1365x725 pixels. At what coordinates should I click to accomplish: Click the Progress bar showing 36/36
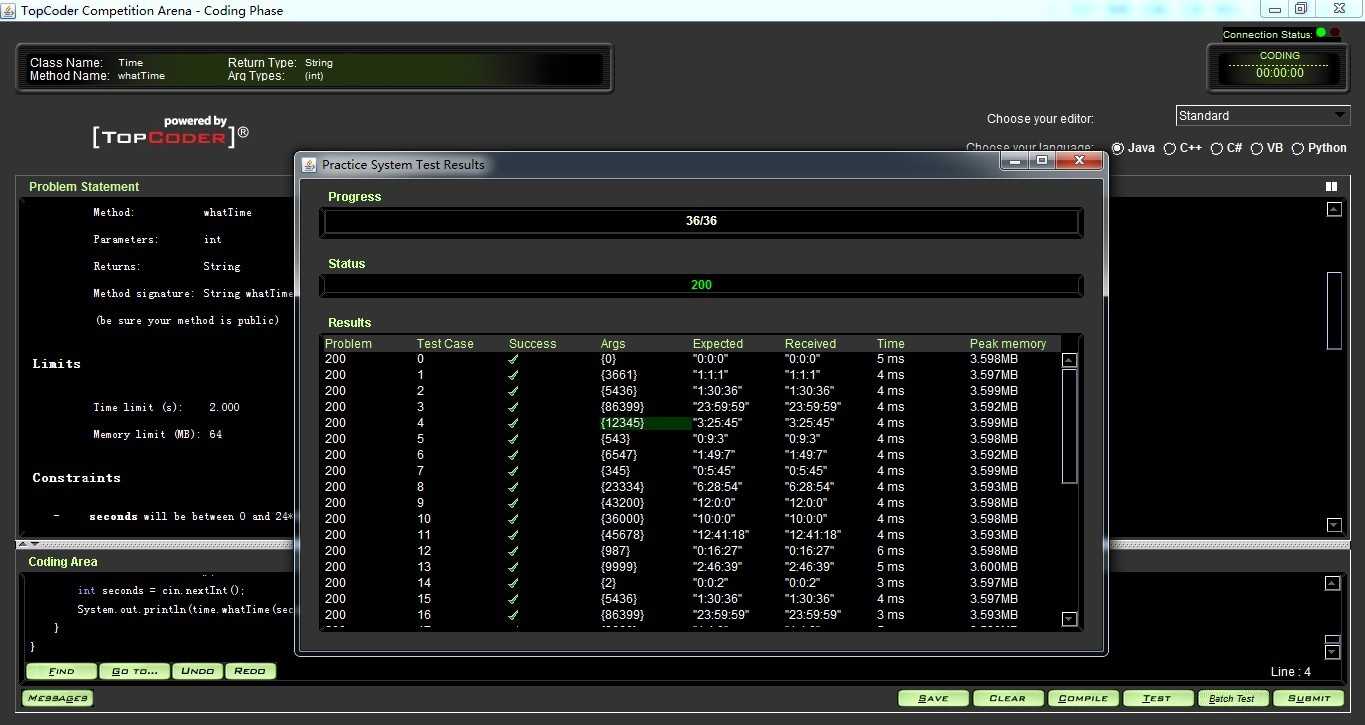click(x=701, y=221)
